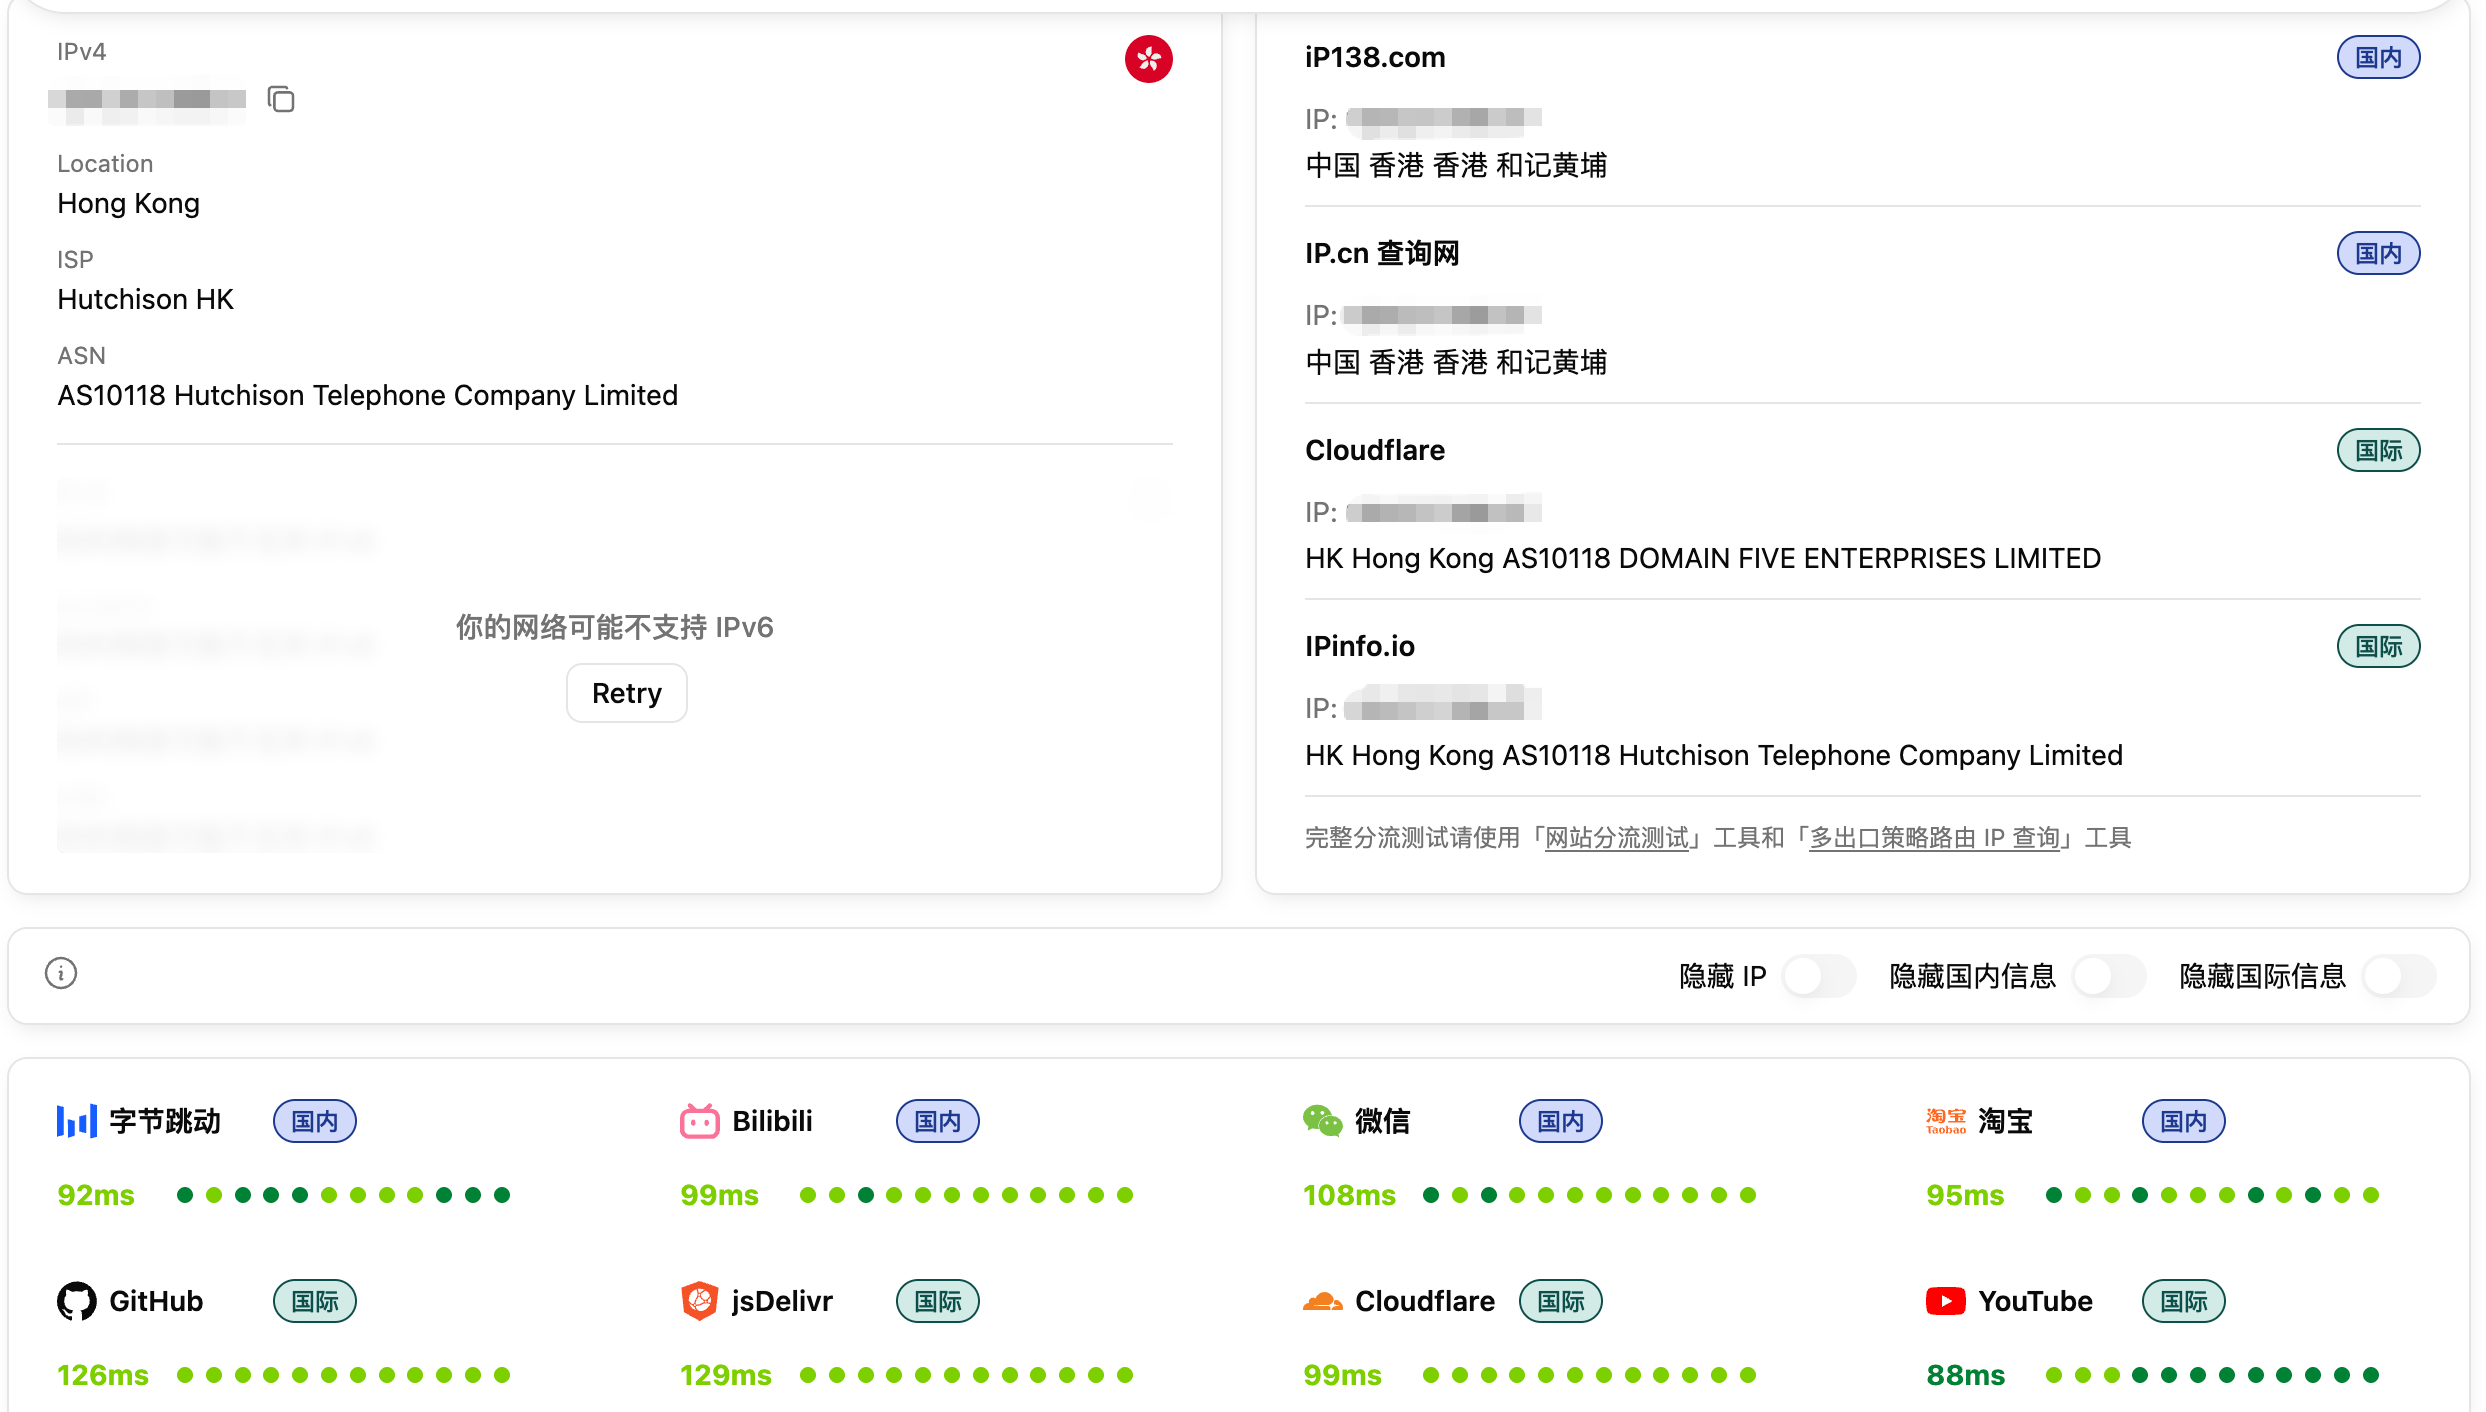Click the Cloudflare cloud icon in speed tests
Image resolution: width=2486 pixels, height=1412 pixels.
pyautogui.click(x=1323, y=1301)
